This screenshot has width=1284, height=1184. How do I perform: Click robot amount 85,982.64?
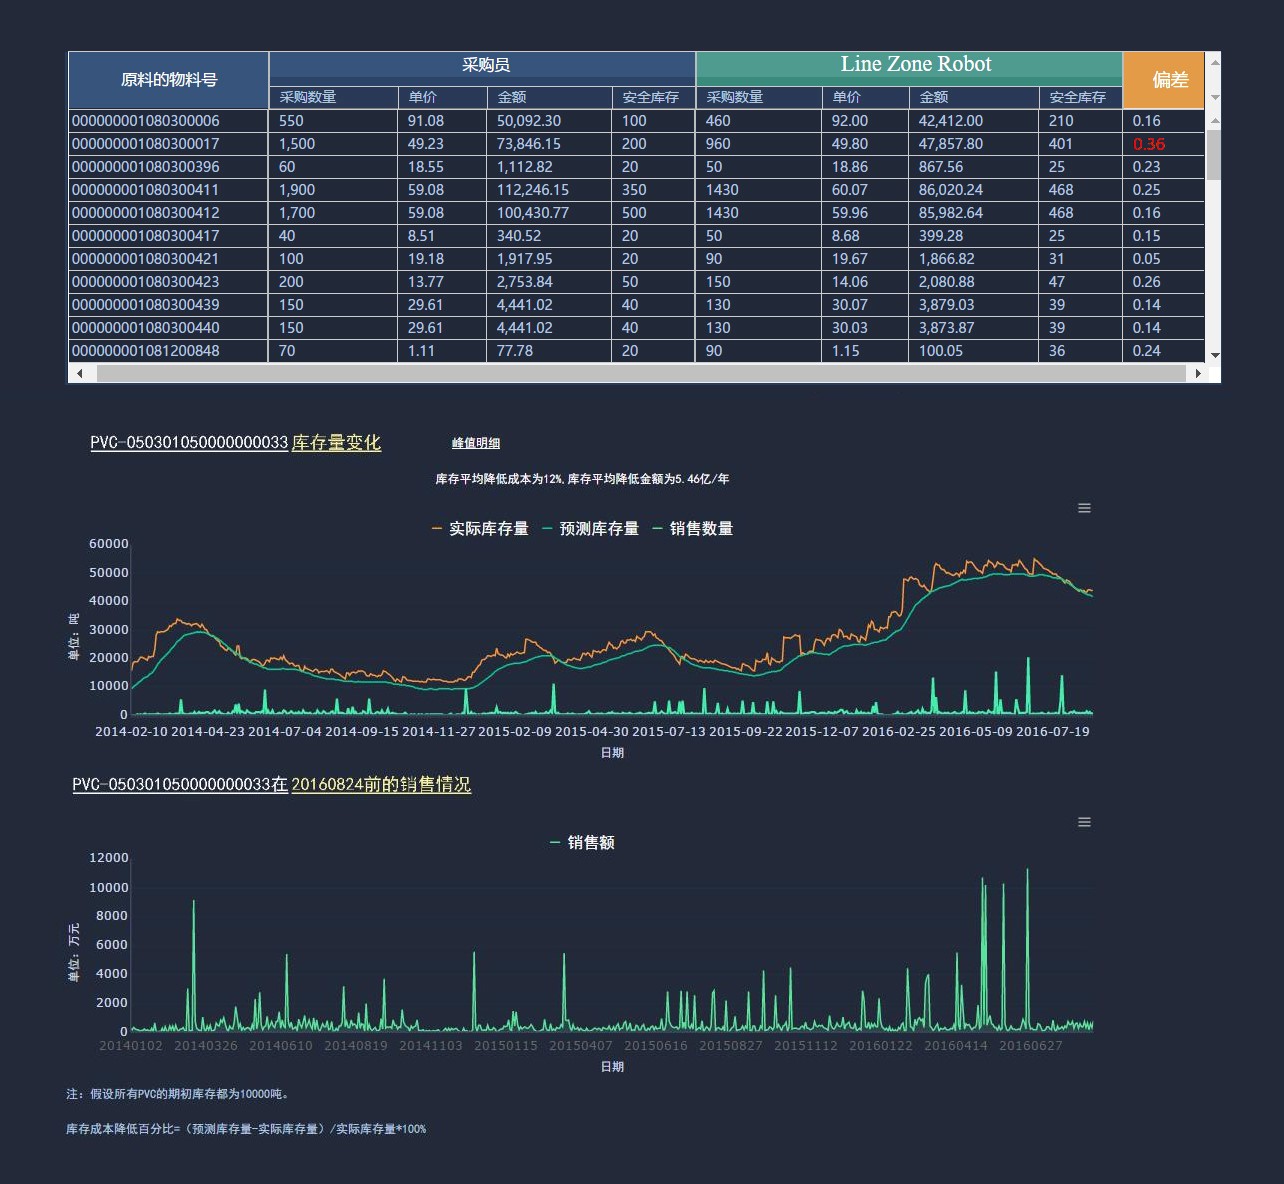(951, 213)
